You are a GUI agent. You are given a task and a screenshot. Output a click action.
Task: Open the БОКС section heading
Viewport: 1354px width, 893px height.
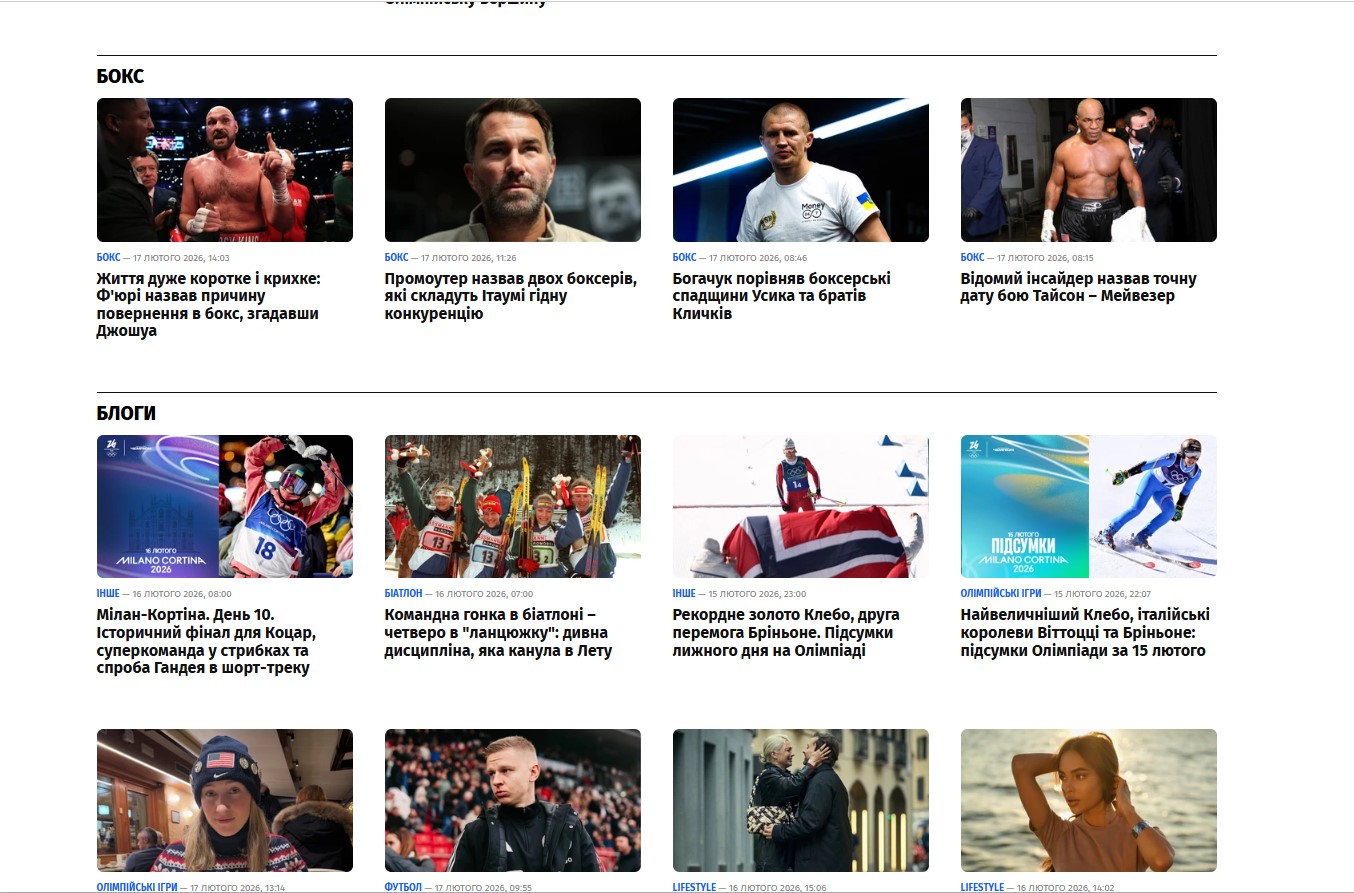pyautogui.click(x=120, y=76)
